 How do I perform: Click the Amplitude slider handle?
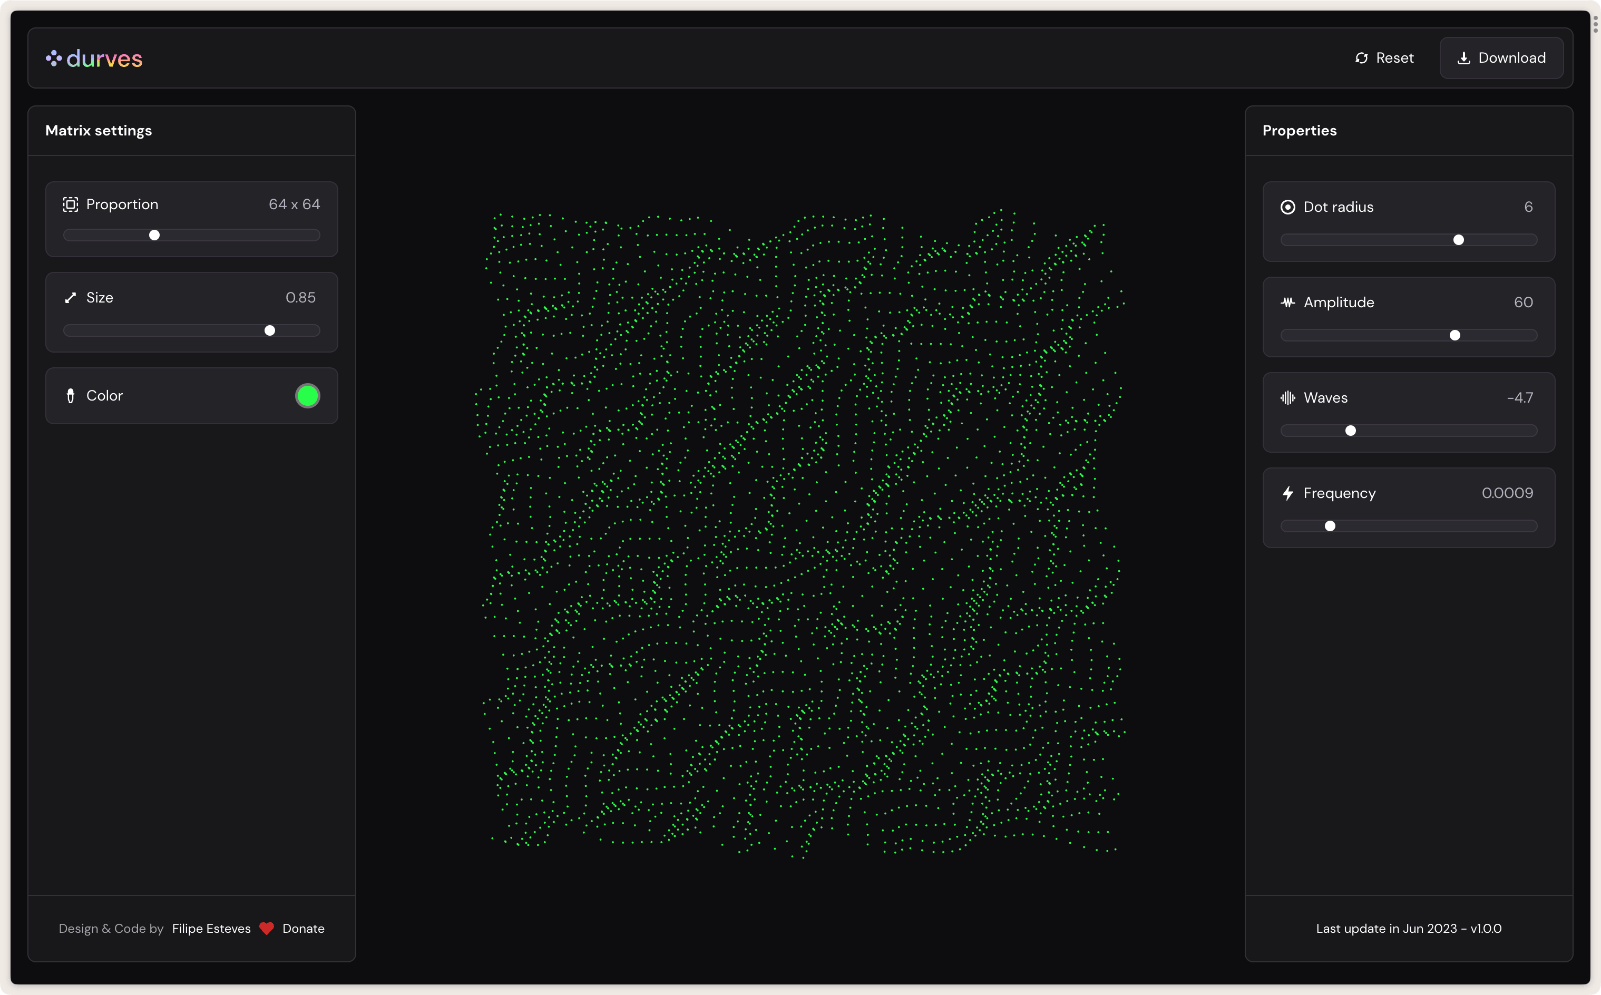coord(1455,335)
